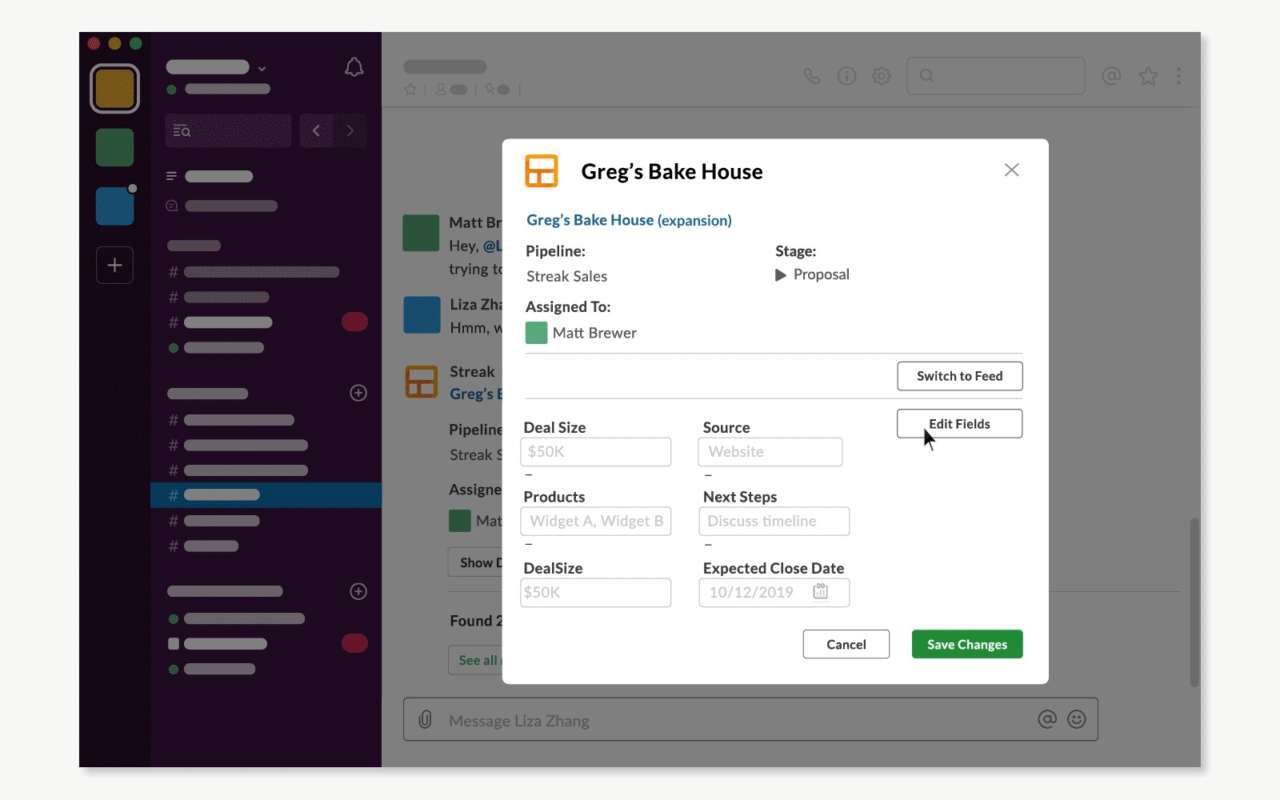Click the search box in the channel header
This screenshot has height=800, width=1280.
tap(996, 76)
